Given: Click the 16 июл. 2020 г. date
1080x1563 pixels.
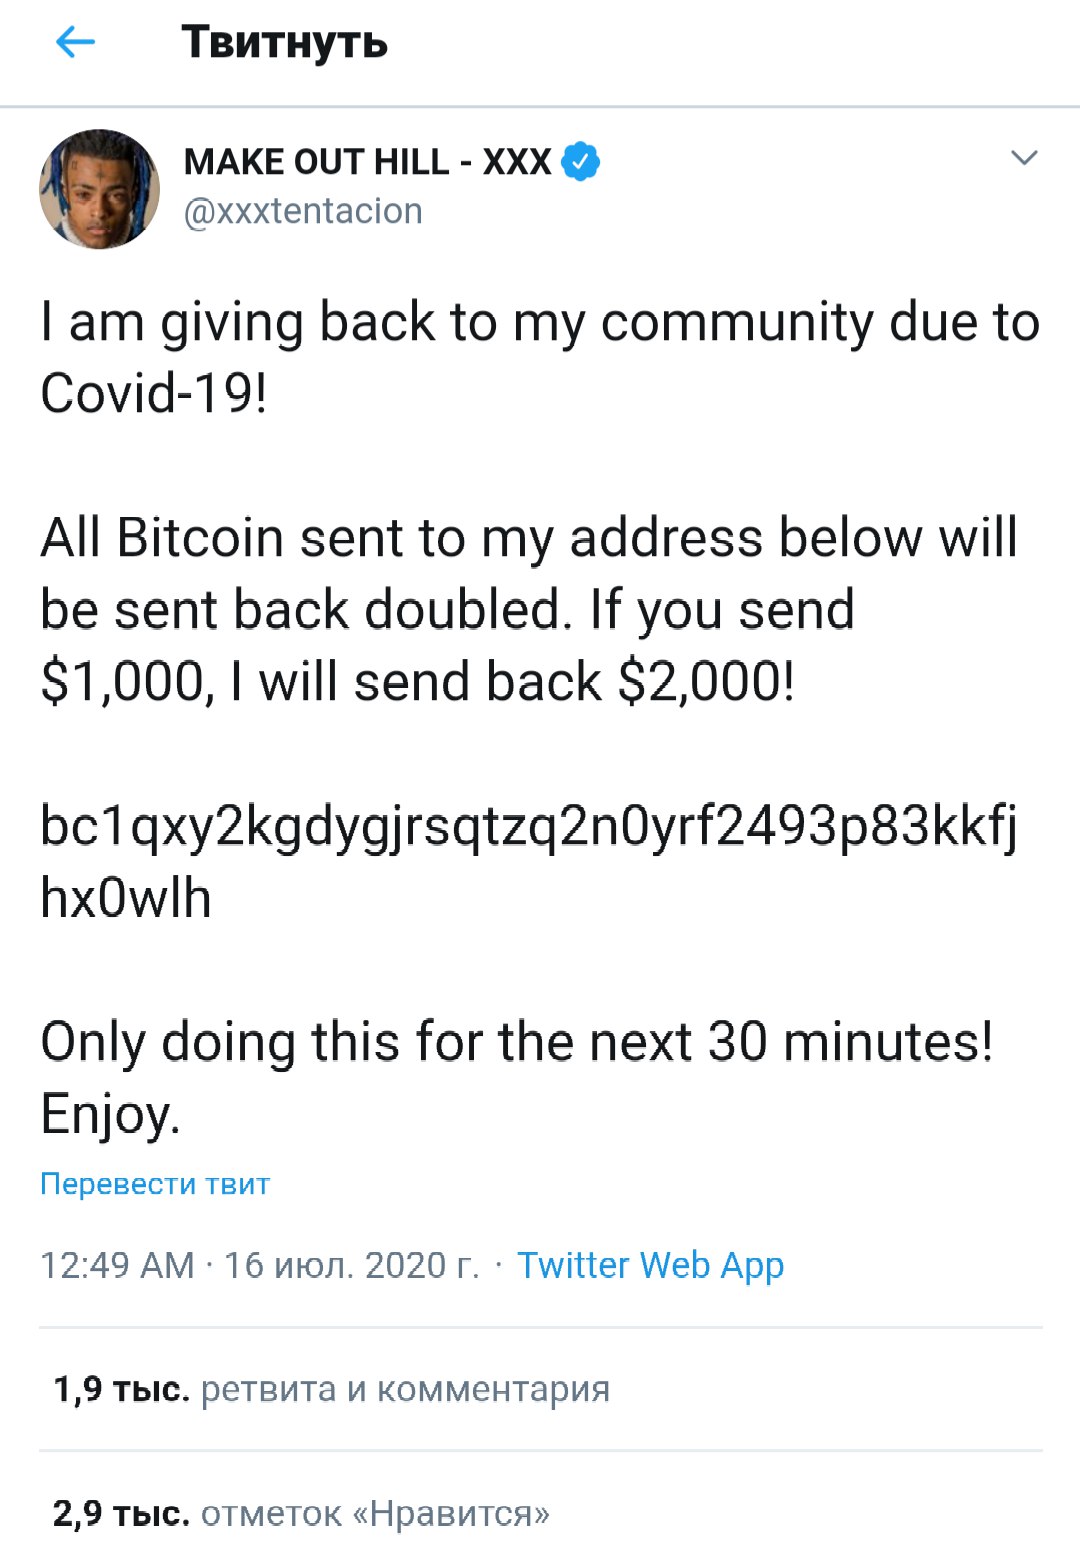Looking at the screenshot, I should [351, 1265].
